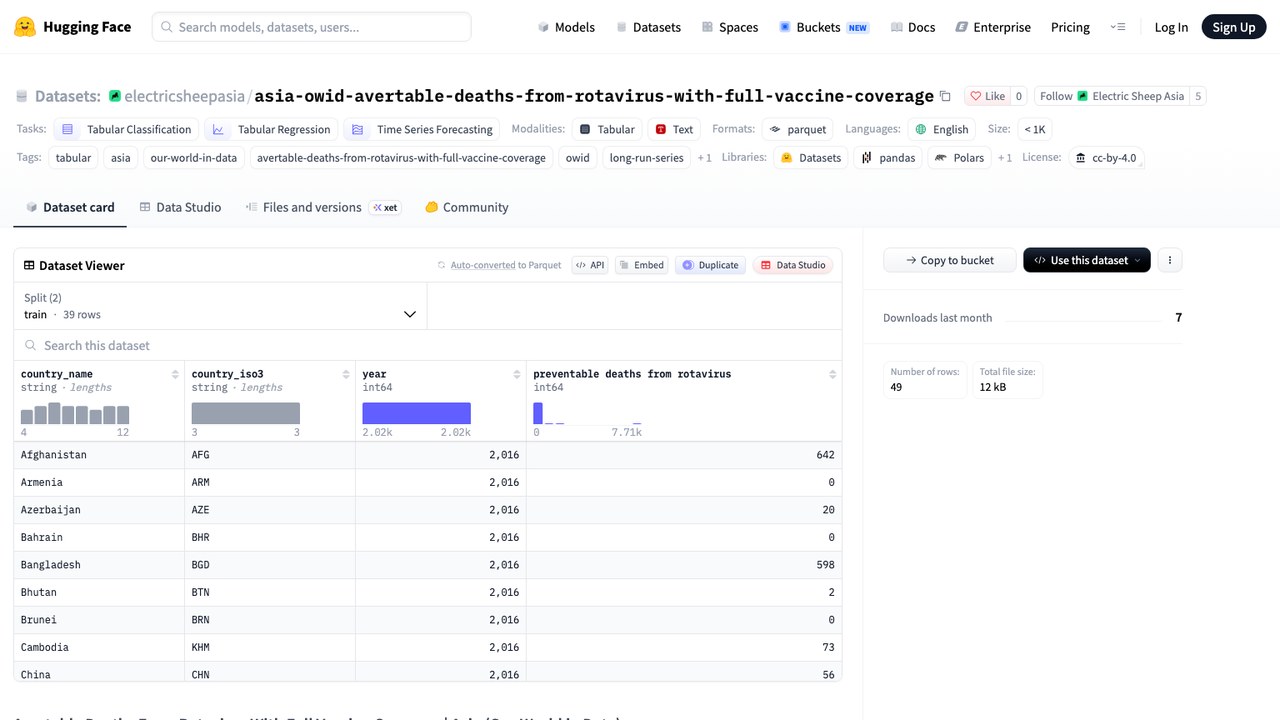Click the year histogram bar
This screenshot has width=1280, height=720.
point(416,413)
